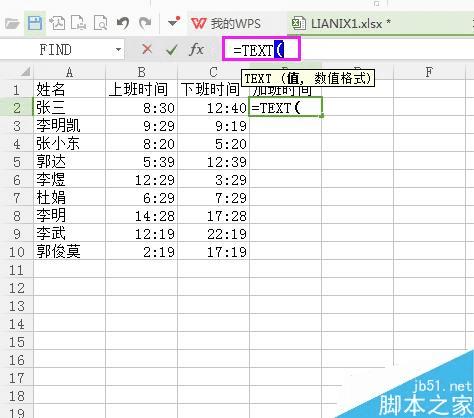Open the Insert Function fx button
This screenshot has width=474, height=418.
(196, 50)
